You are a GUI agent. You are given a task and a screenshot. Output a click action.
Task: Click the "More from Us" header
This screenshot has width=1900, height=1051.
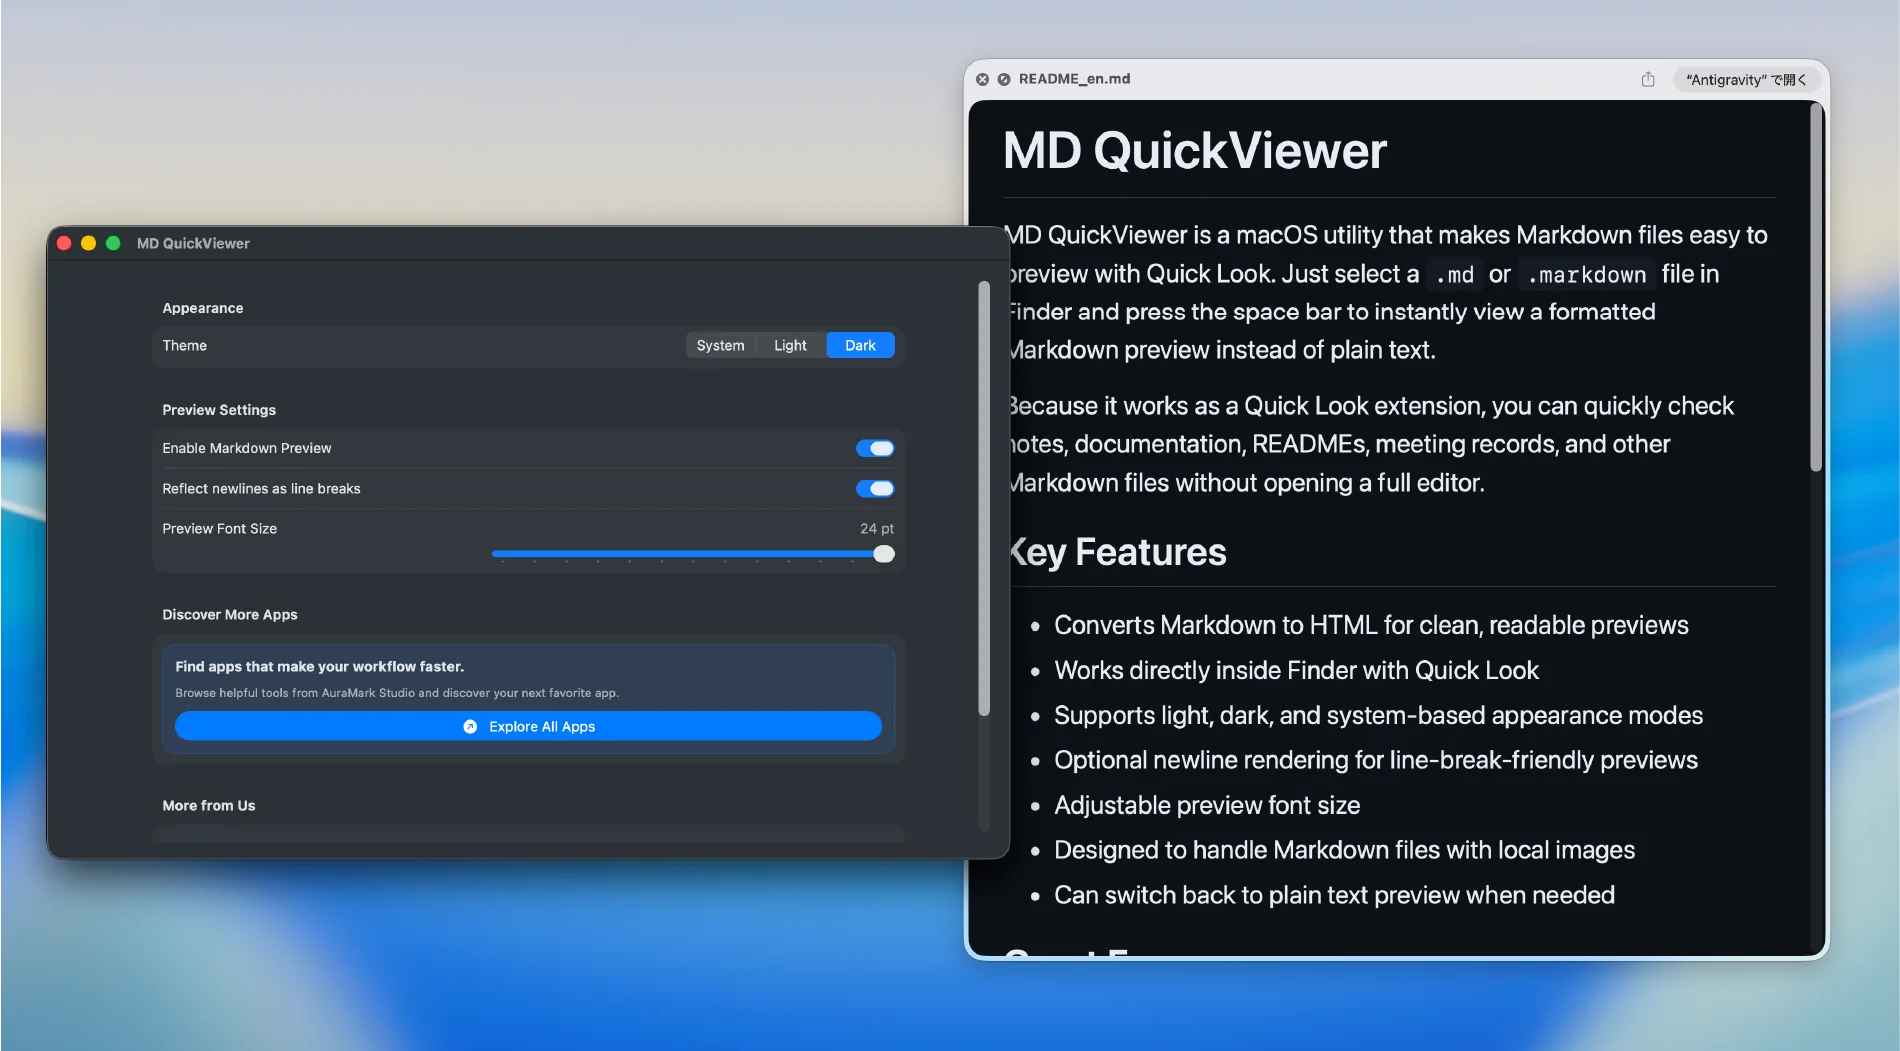tap(209, 805)
